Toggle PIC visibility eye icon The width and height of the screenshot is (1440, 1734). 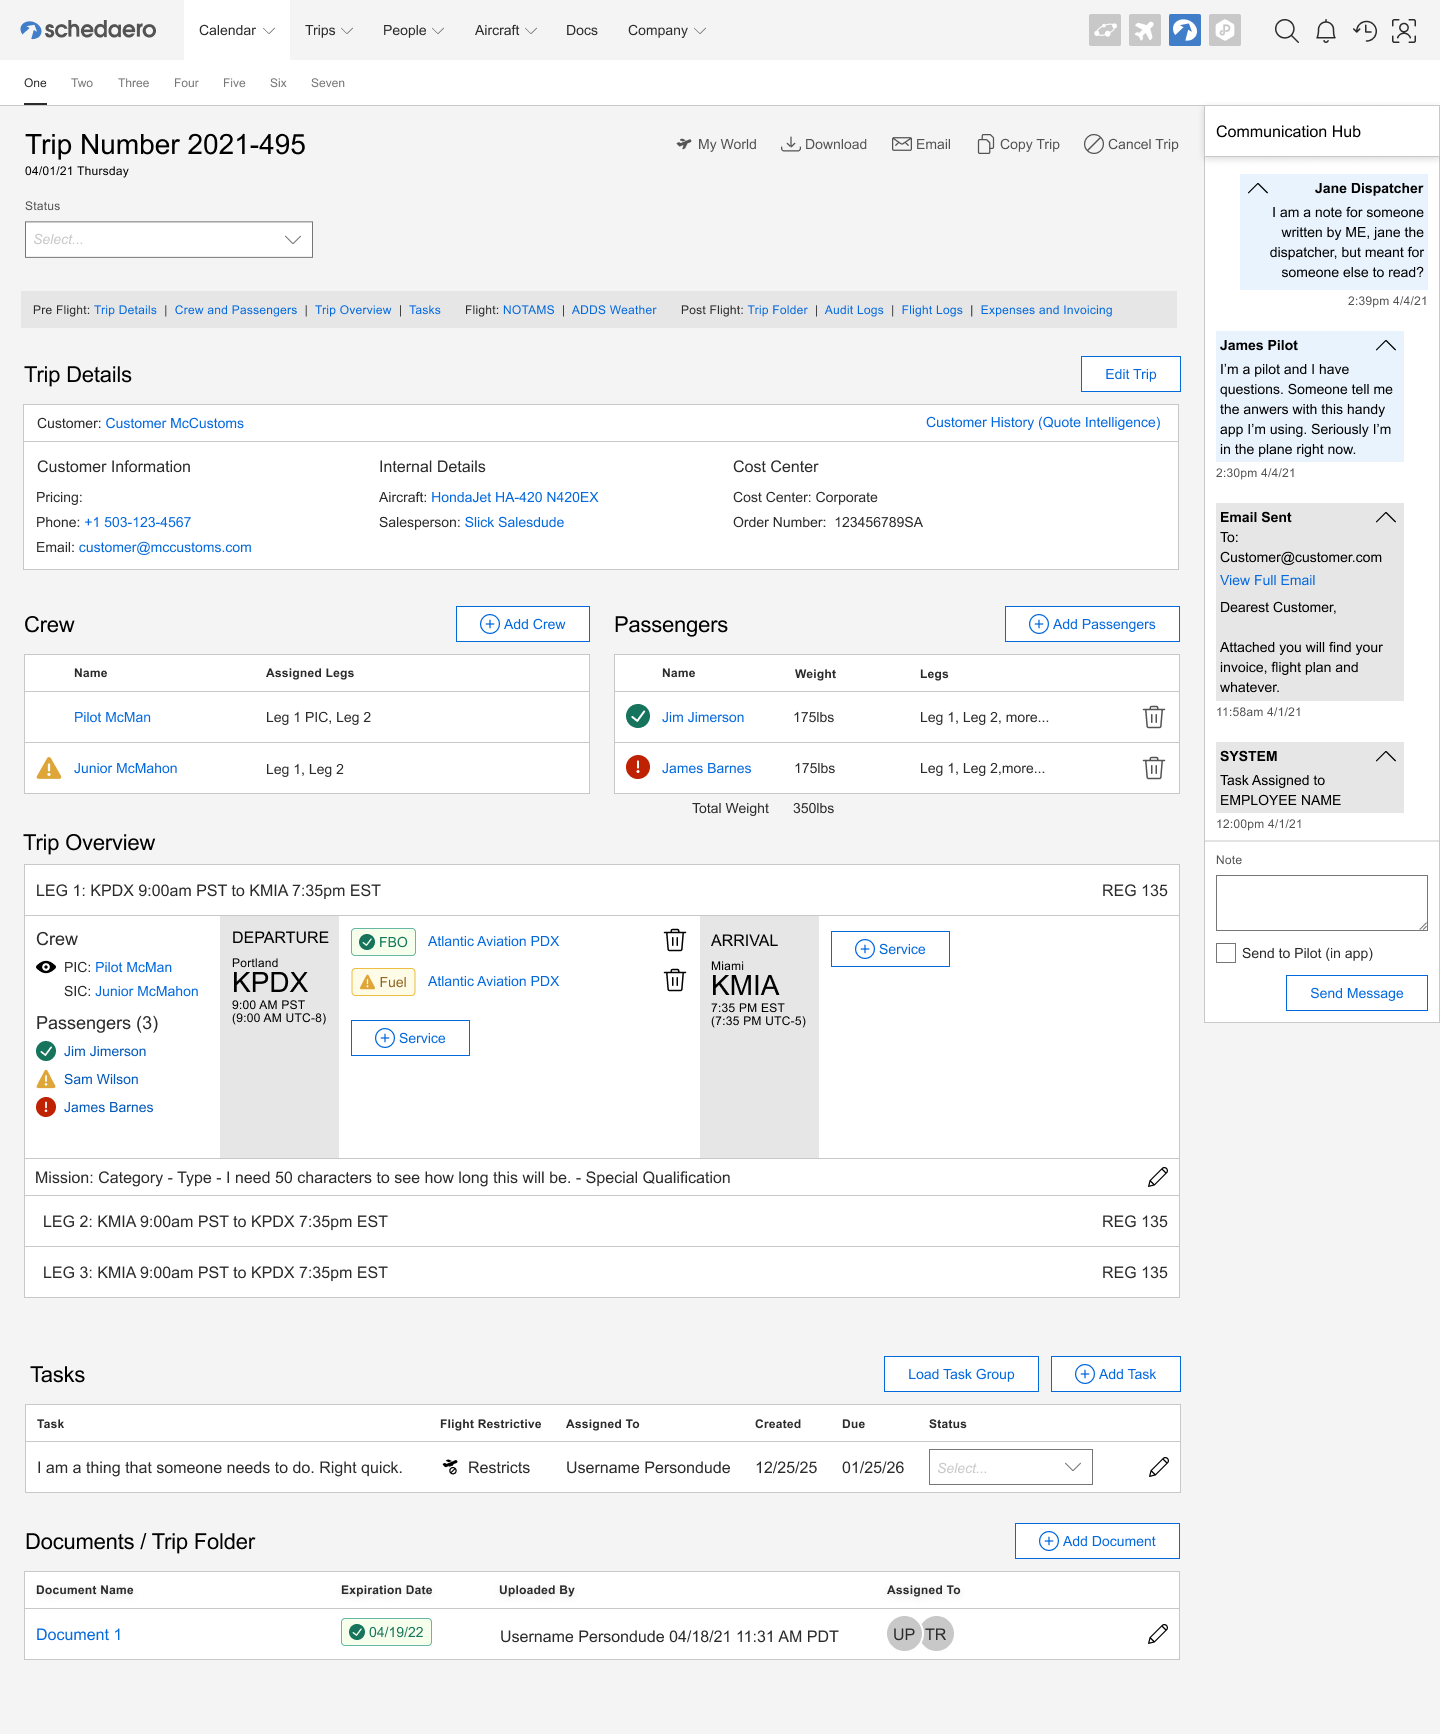point(46,967)
